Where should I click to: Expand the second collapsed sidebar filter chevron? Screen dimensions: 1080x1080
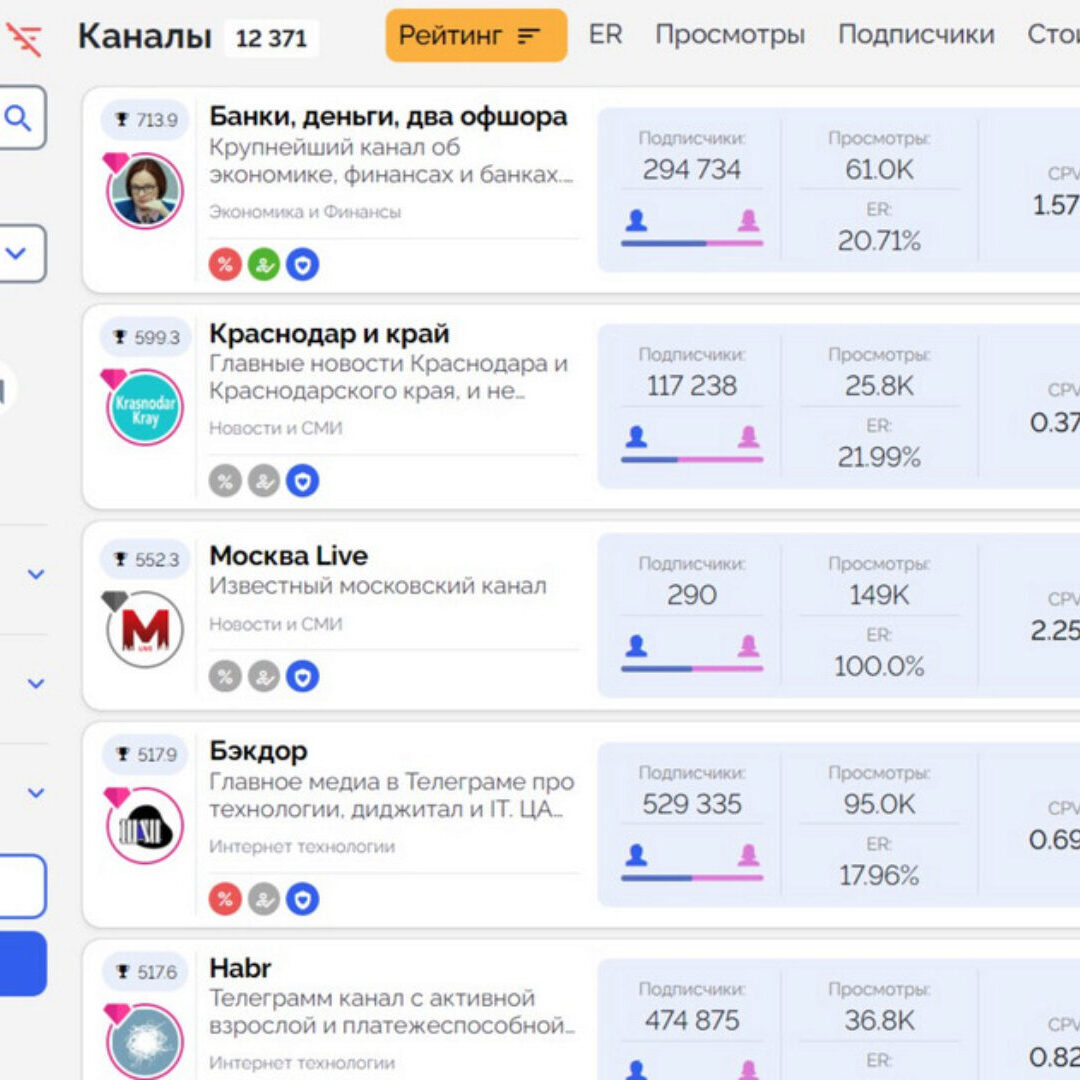(36, 684)
